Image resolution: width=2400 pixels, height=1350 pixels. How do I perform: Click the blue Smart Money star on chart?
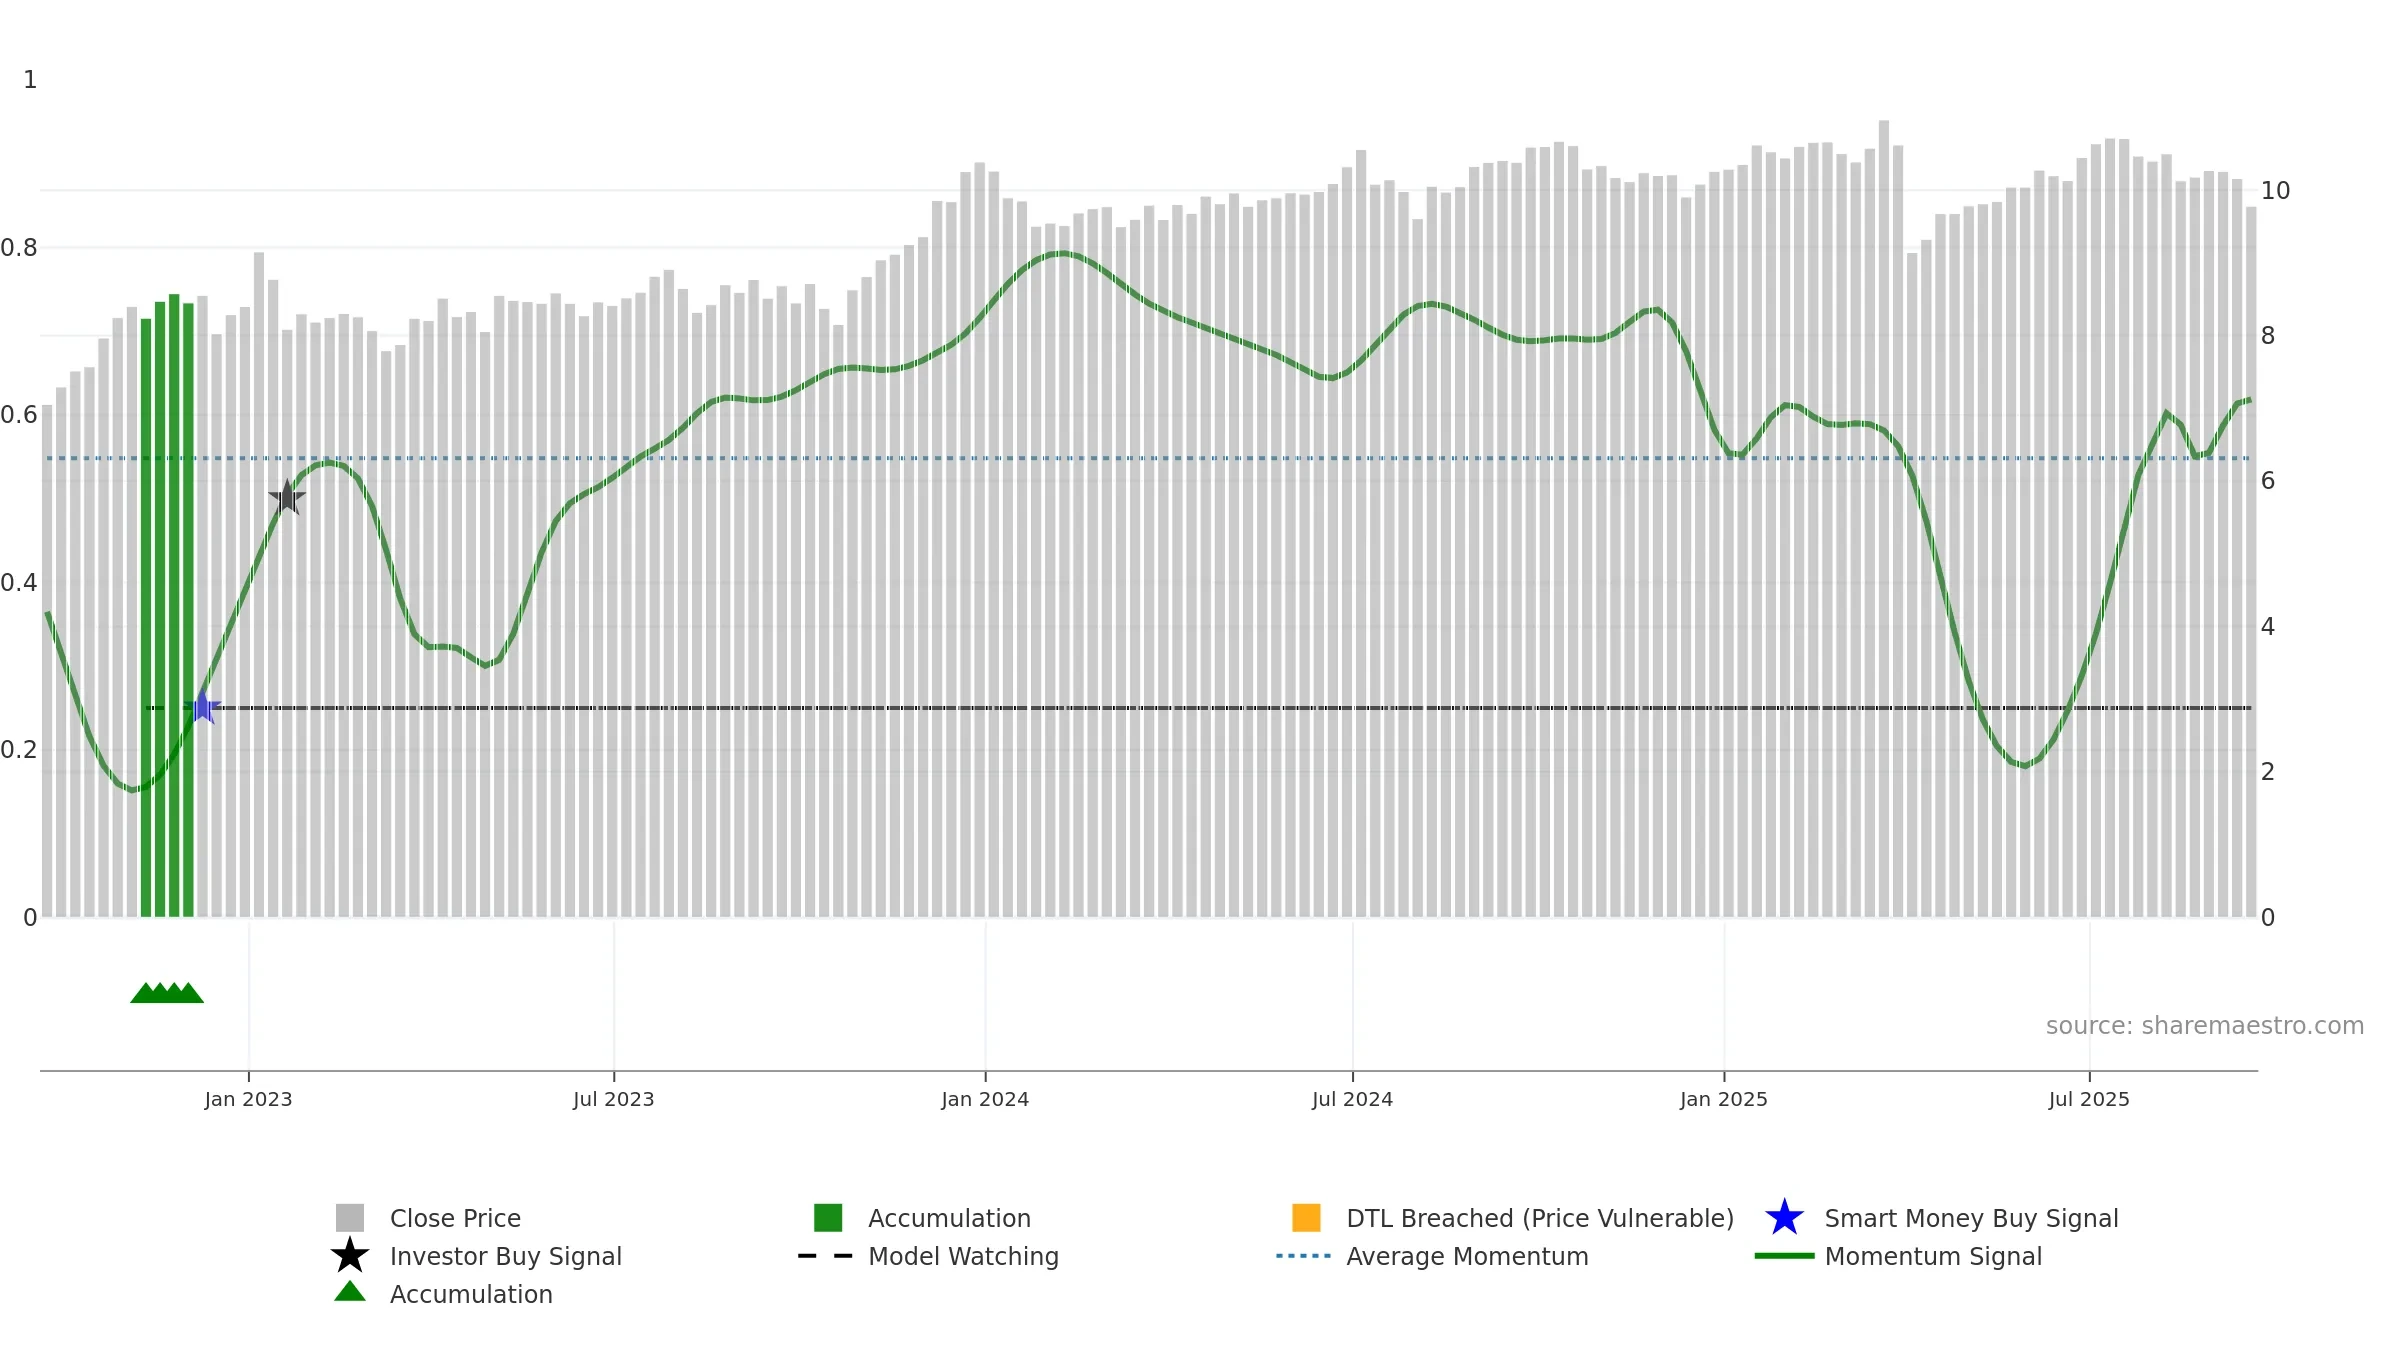203,707
